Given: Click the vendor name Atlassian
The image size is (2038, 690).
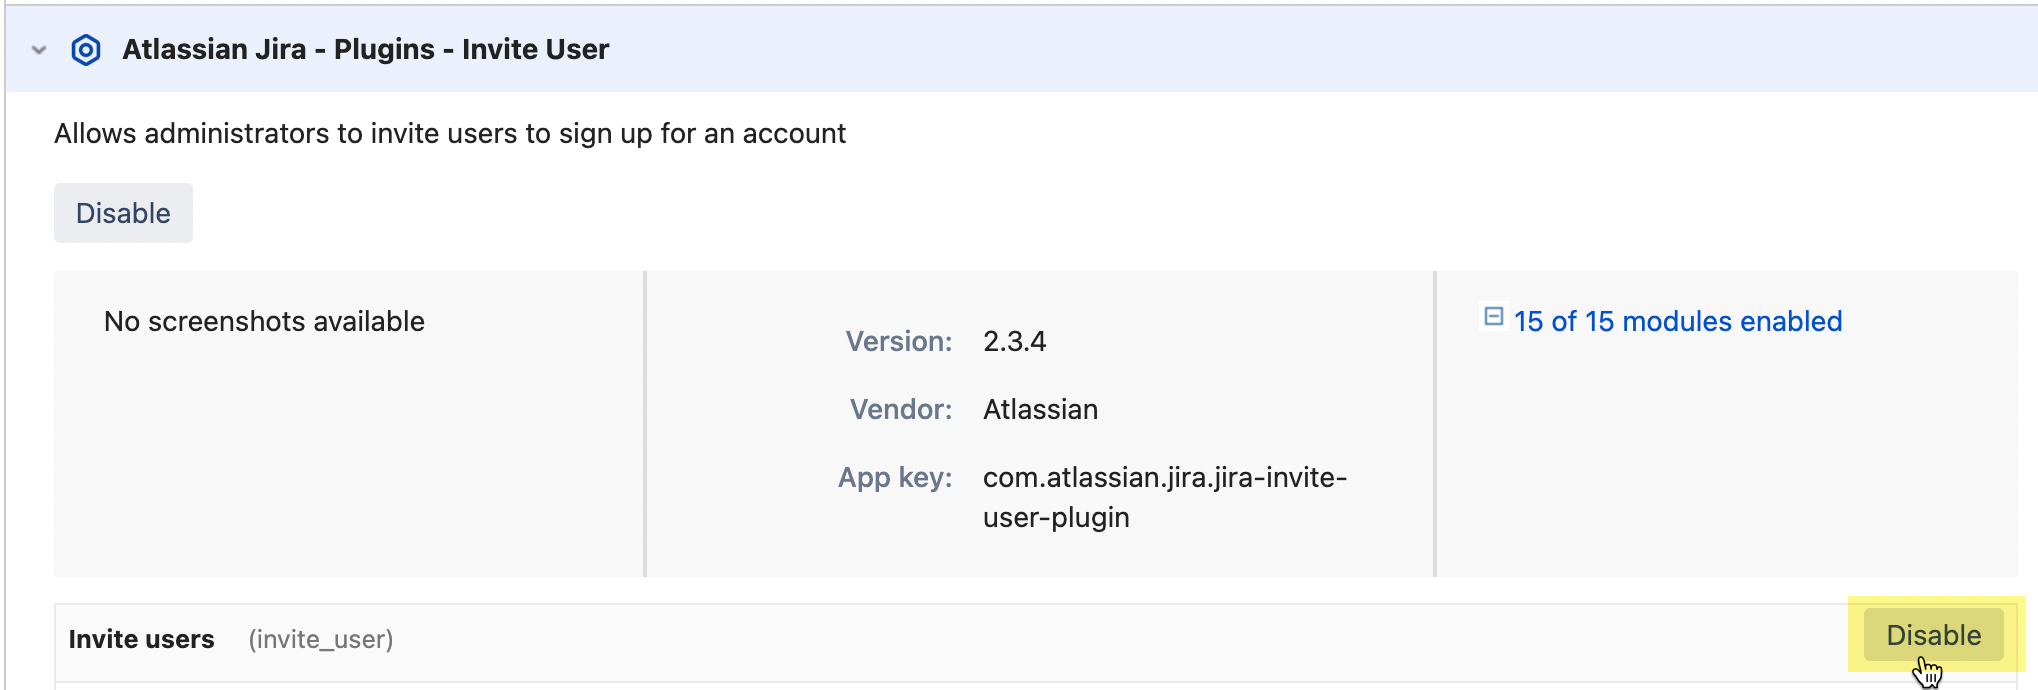Looking at the screenshot, I should coord(1040,409).
